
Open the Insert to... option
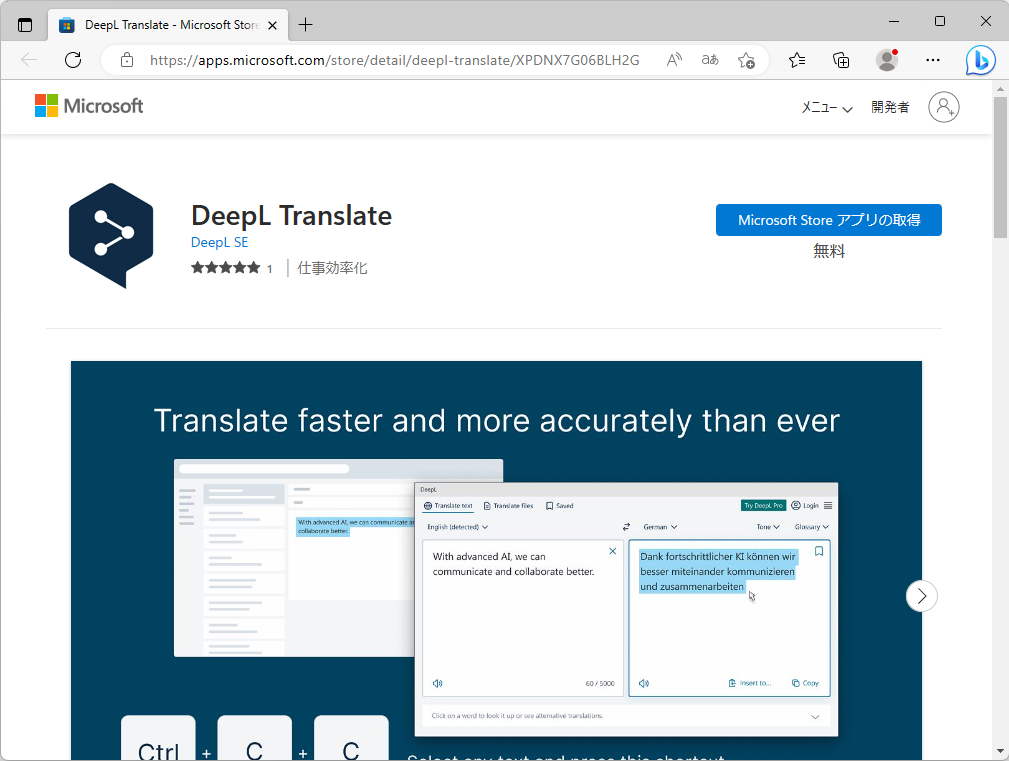[750, 683]
